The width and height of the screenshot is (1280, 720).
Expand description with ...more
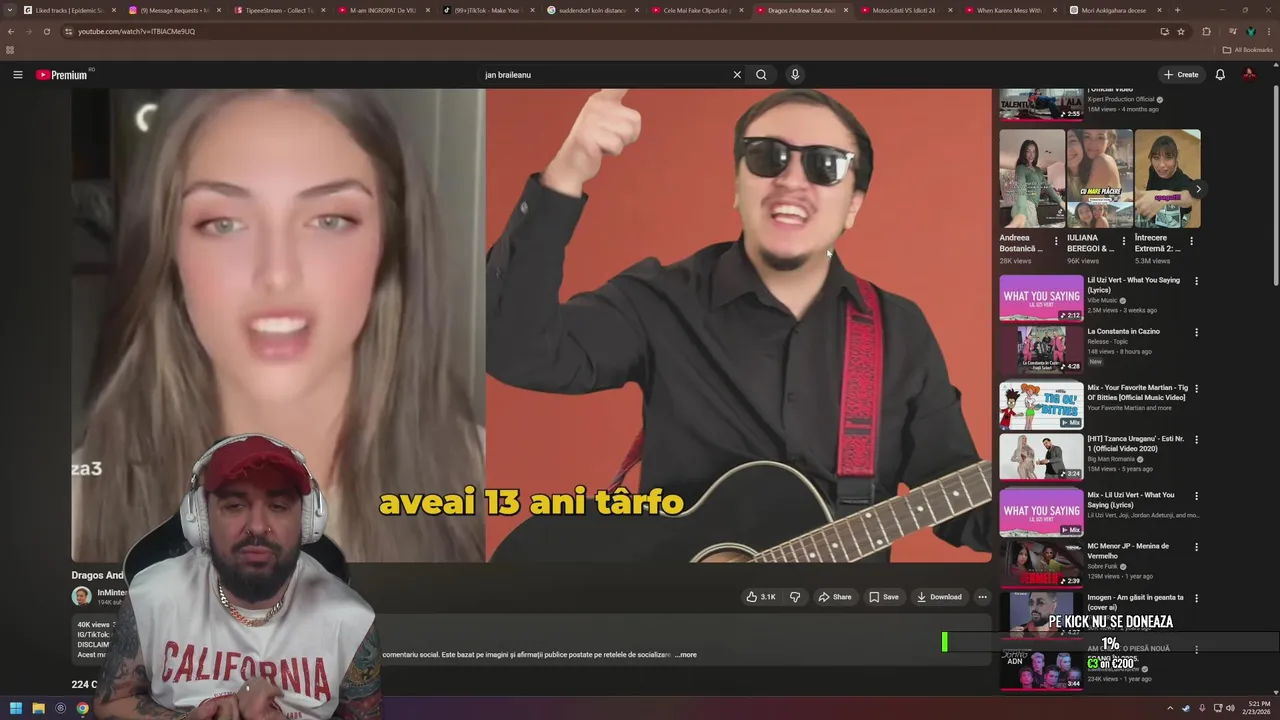coord(686,655)
